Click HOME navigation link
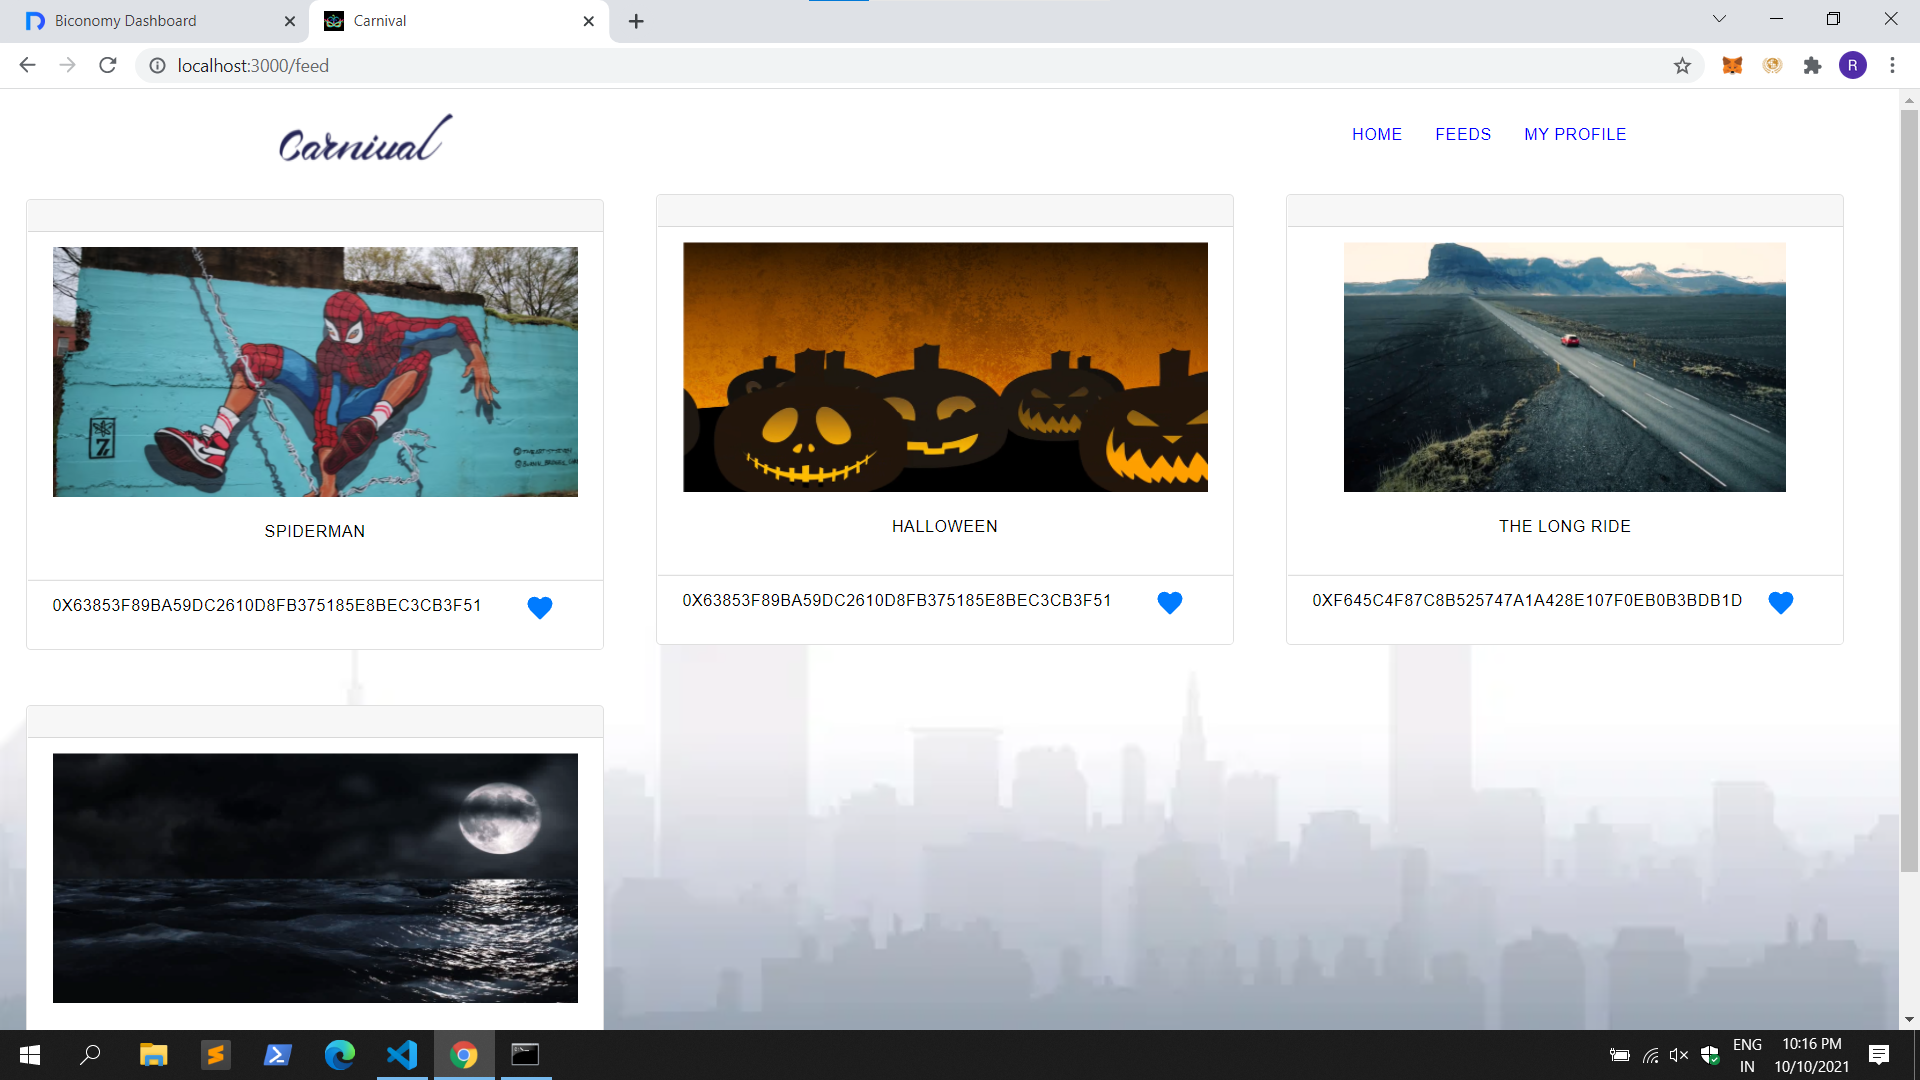Screen dimensions: 1920x1080 [x=1376, y=134]
